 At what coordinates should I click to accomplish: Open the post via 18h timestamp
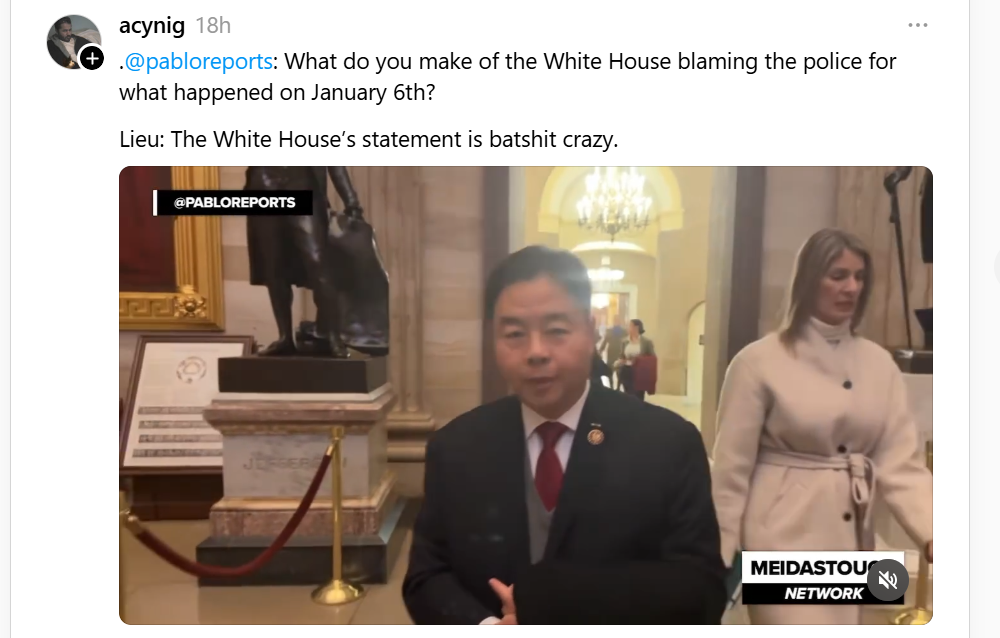tap(213, 26)
